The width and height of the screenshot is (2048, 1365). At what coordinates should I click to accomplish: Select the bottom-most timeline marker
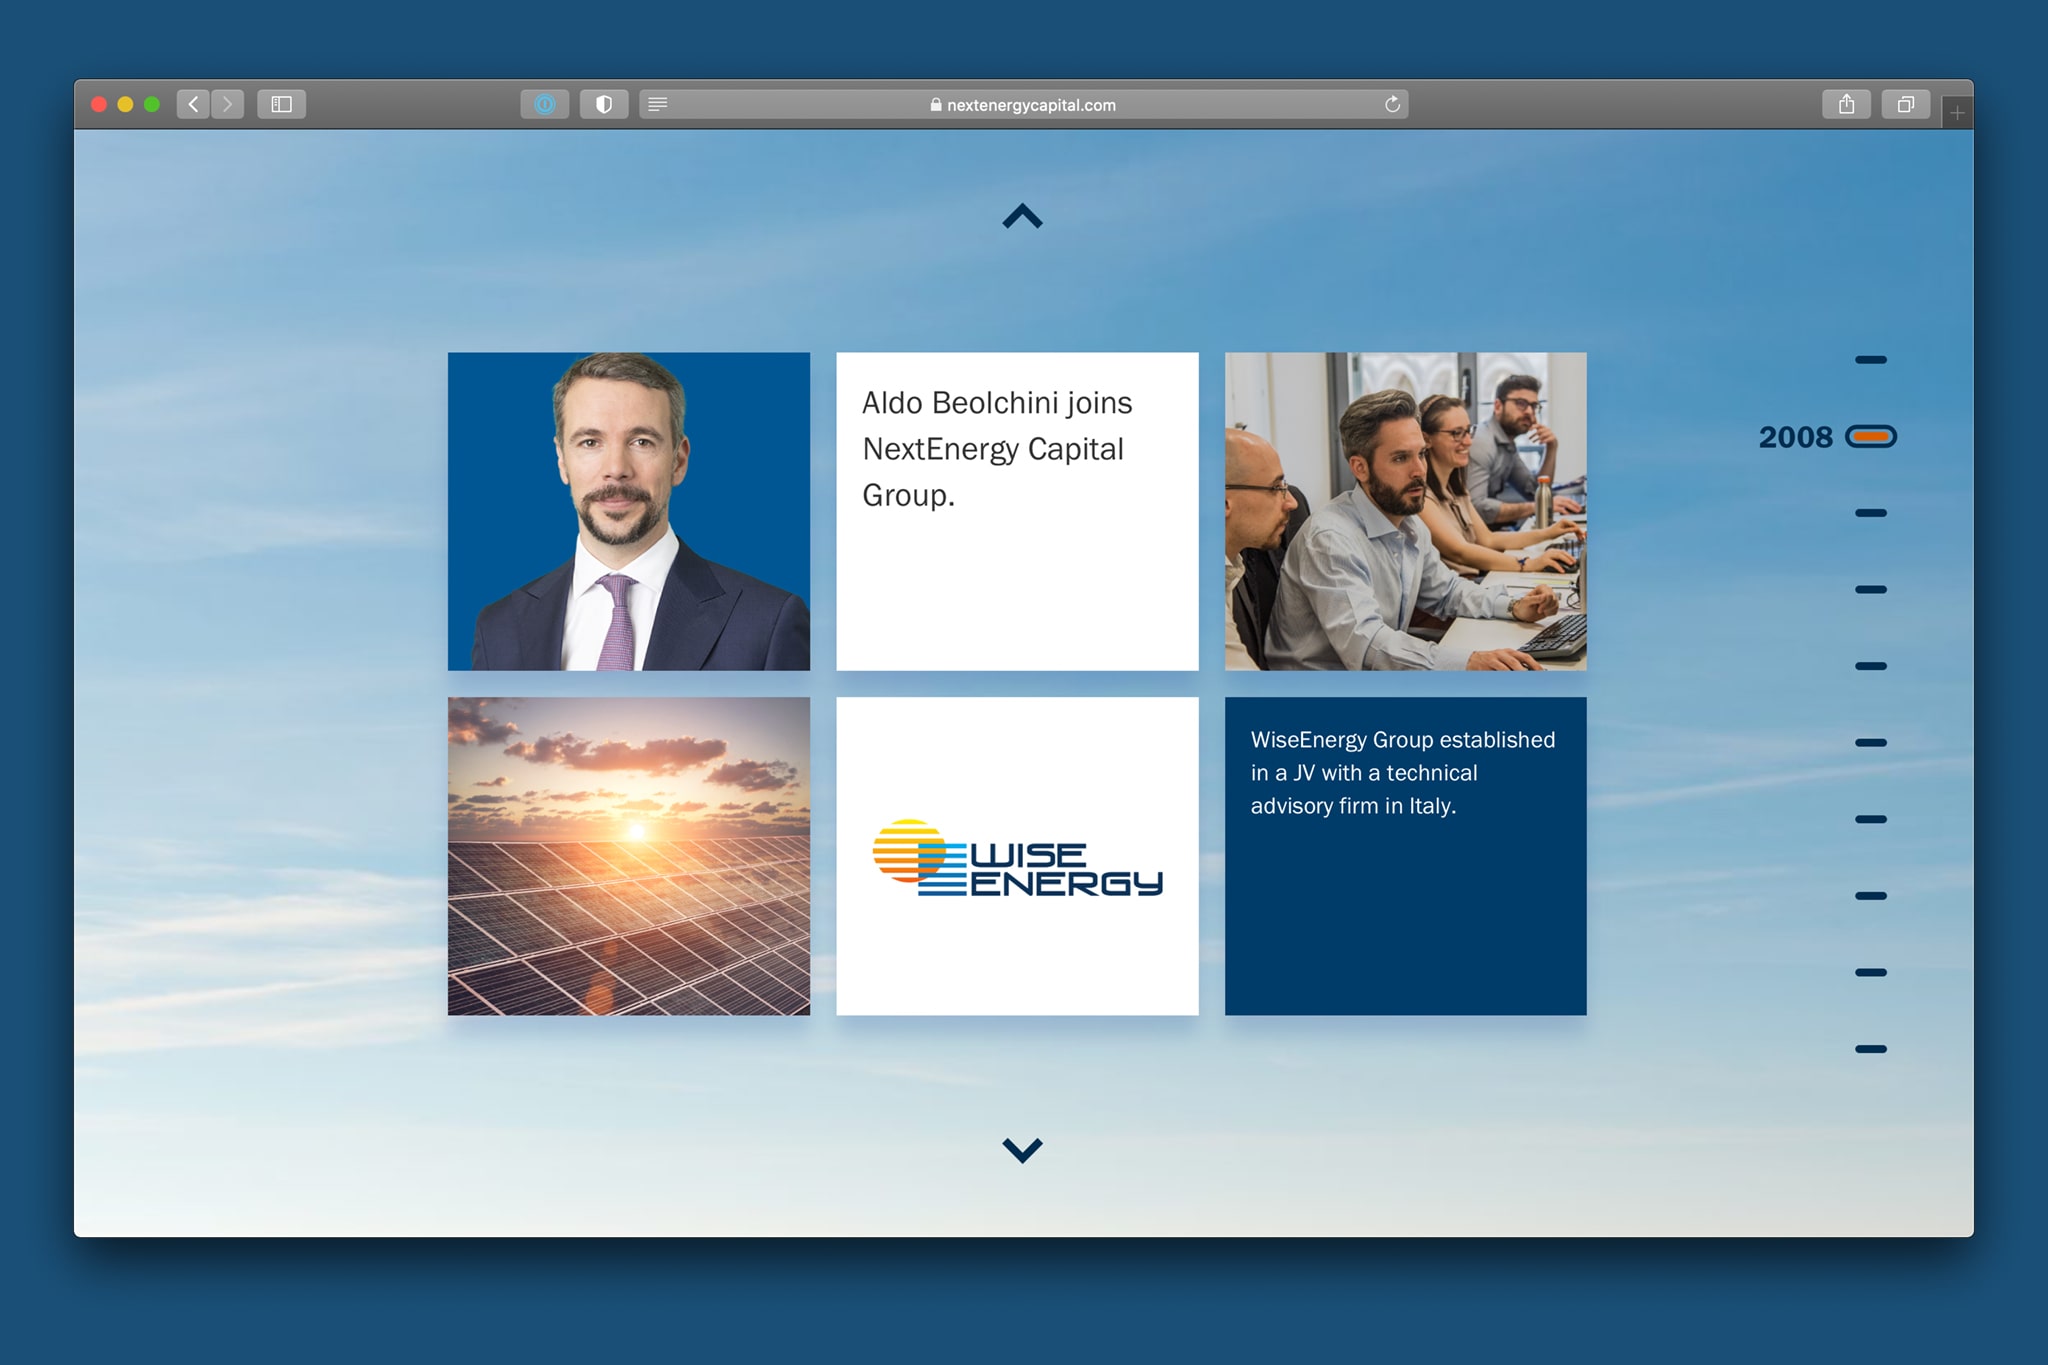[1870, 1049]
